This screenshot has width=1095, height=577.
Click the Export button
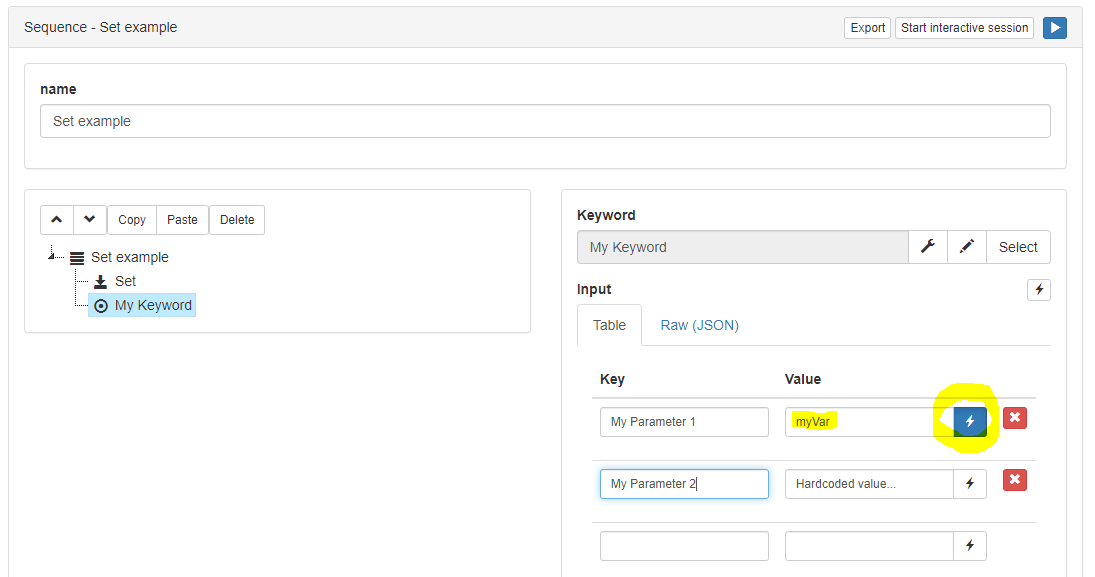click(867, 28)
